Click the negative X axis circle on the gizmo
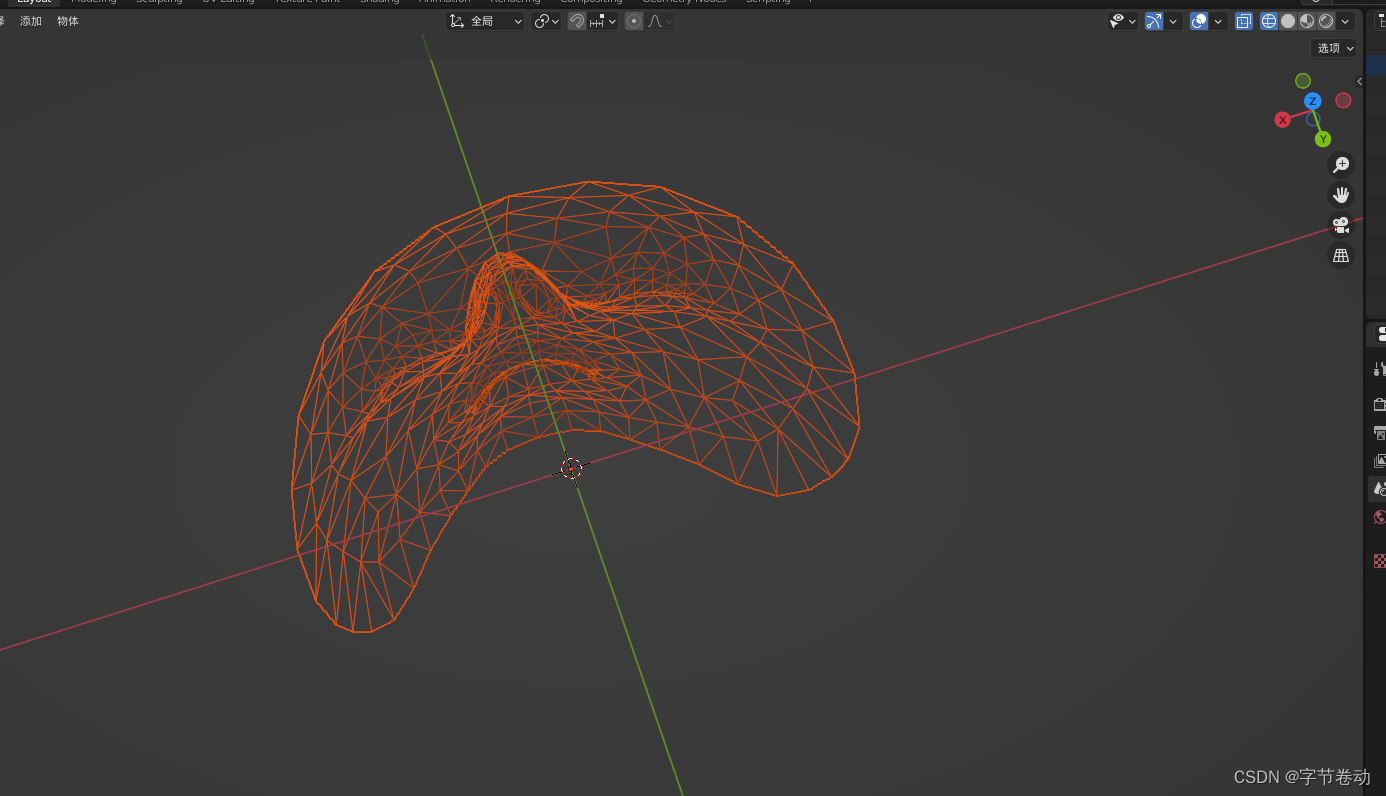Image resolution: width=1386 pixels, height=796 pixels. click(x=1343, y=100)
